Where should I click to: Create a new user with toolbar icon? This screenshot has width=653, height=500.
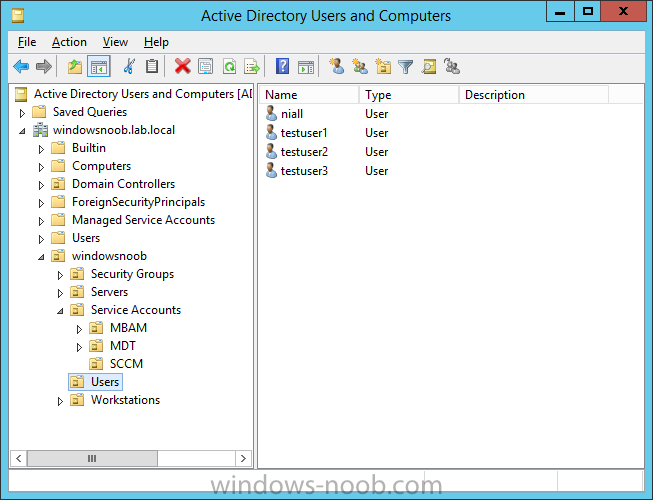[336, 67]
